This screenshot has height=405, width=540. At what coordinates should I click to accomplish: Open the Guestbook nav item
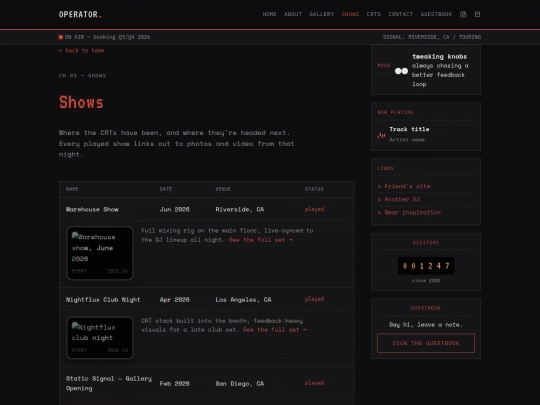point(436,14)
